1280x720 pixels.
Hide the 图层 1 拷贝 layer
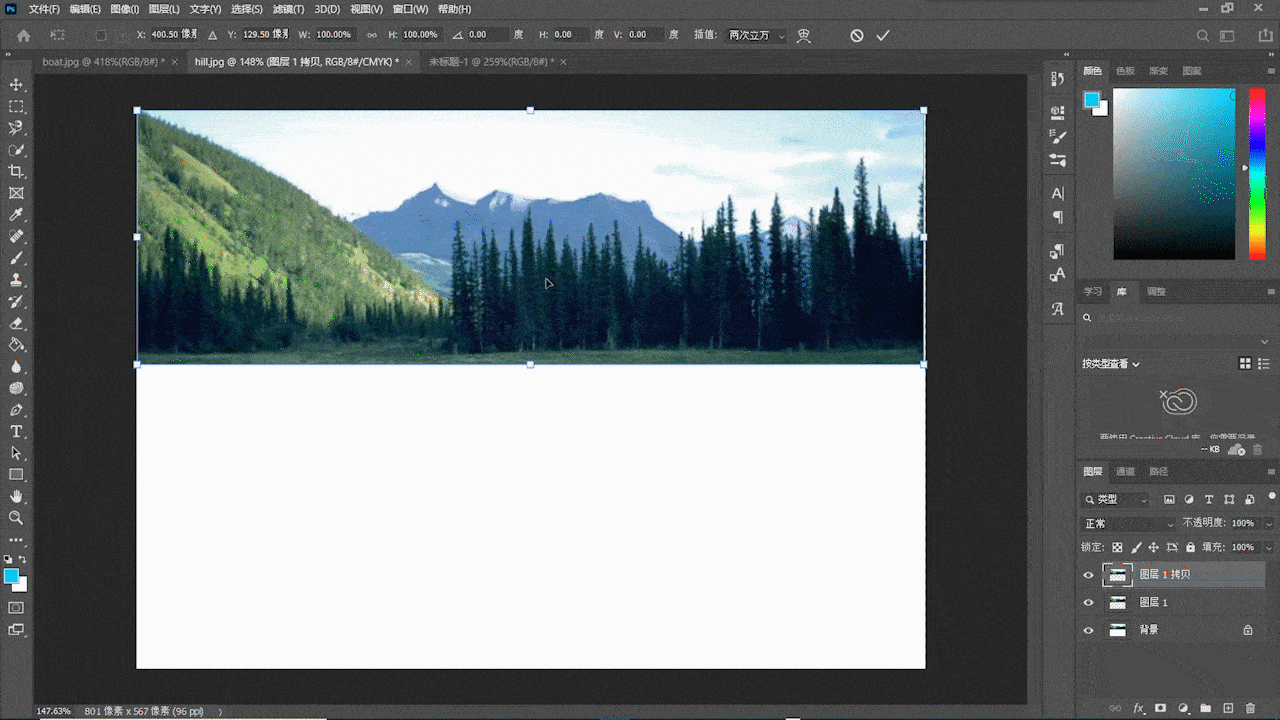point(1089,575)
